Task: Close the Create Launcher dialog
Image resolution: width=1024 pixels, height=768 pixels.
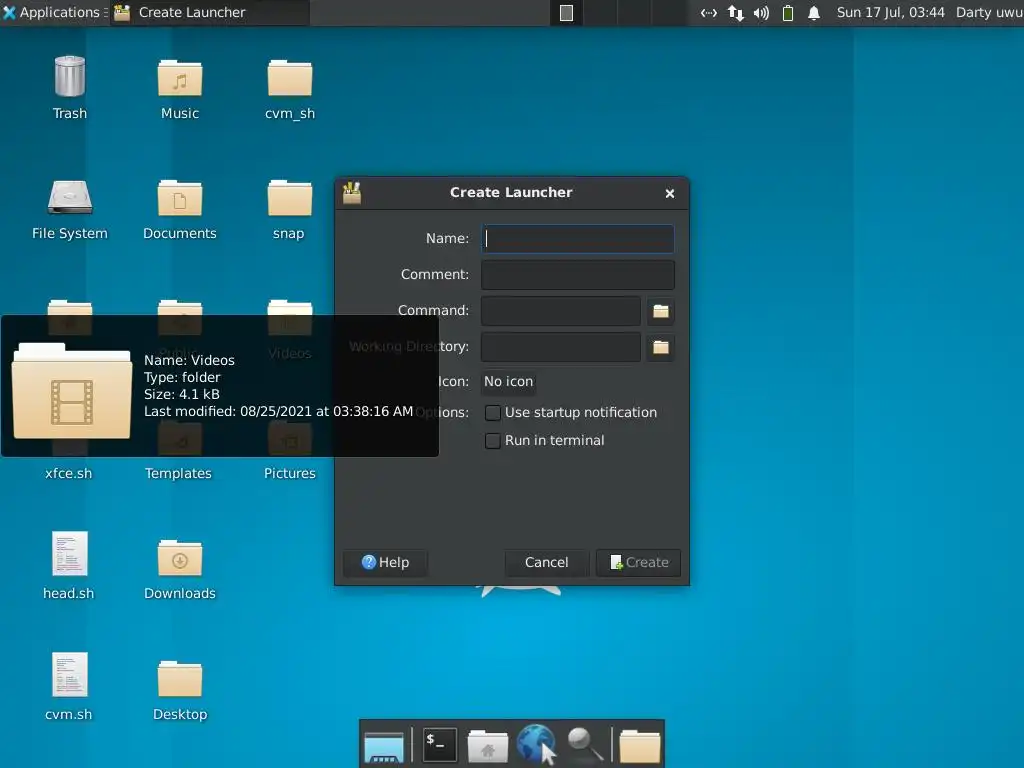Action: point(669,193)
